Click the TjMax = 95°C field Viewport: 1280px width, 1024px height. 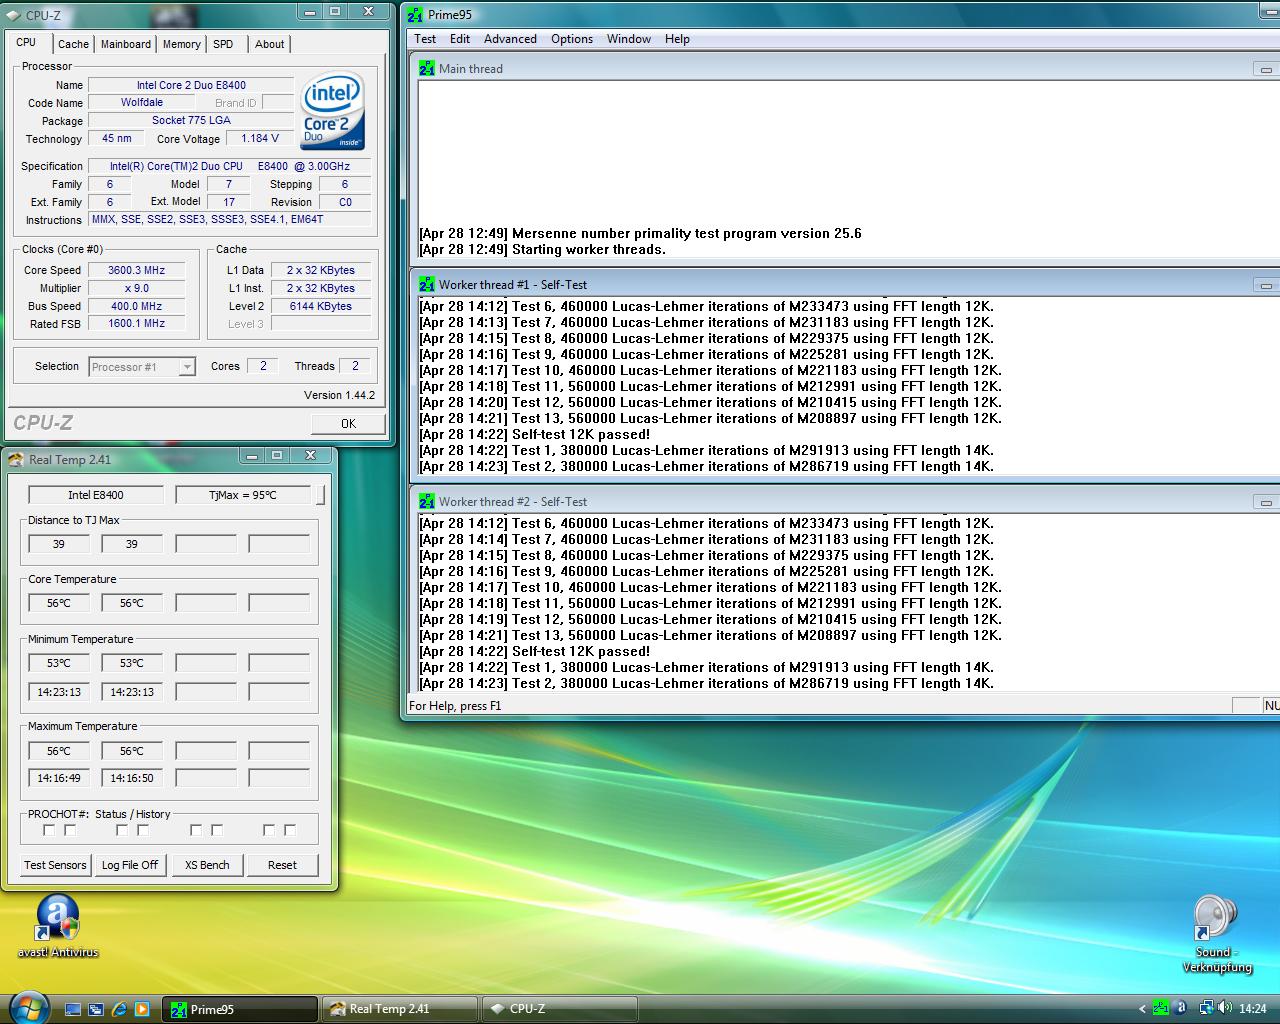(243, 494)
